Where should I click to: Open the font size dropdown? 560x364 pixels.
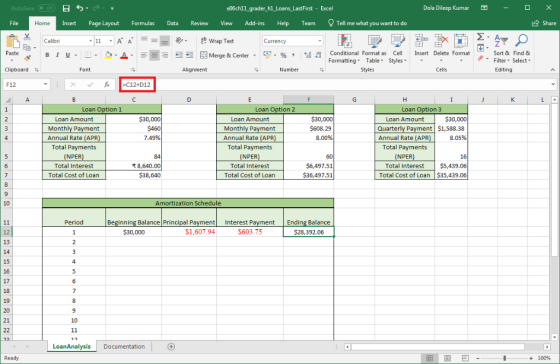click(x=110, y=41)
